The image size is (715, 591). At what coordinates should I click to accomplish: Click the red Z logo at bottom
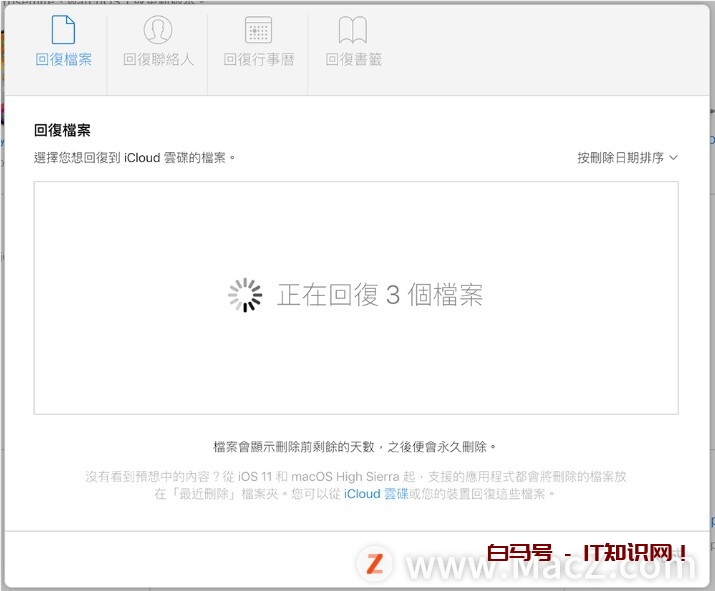click(x=375, y=564)
